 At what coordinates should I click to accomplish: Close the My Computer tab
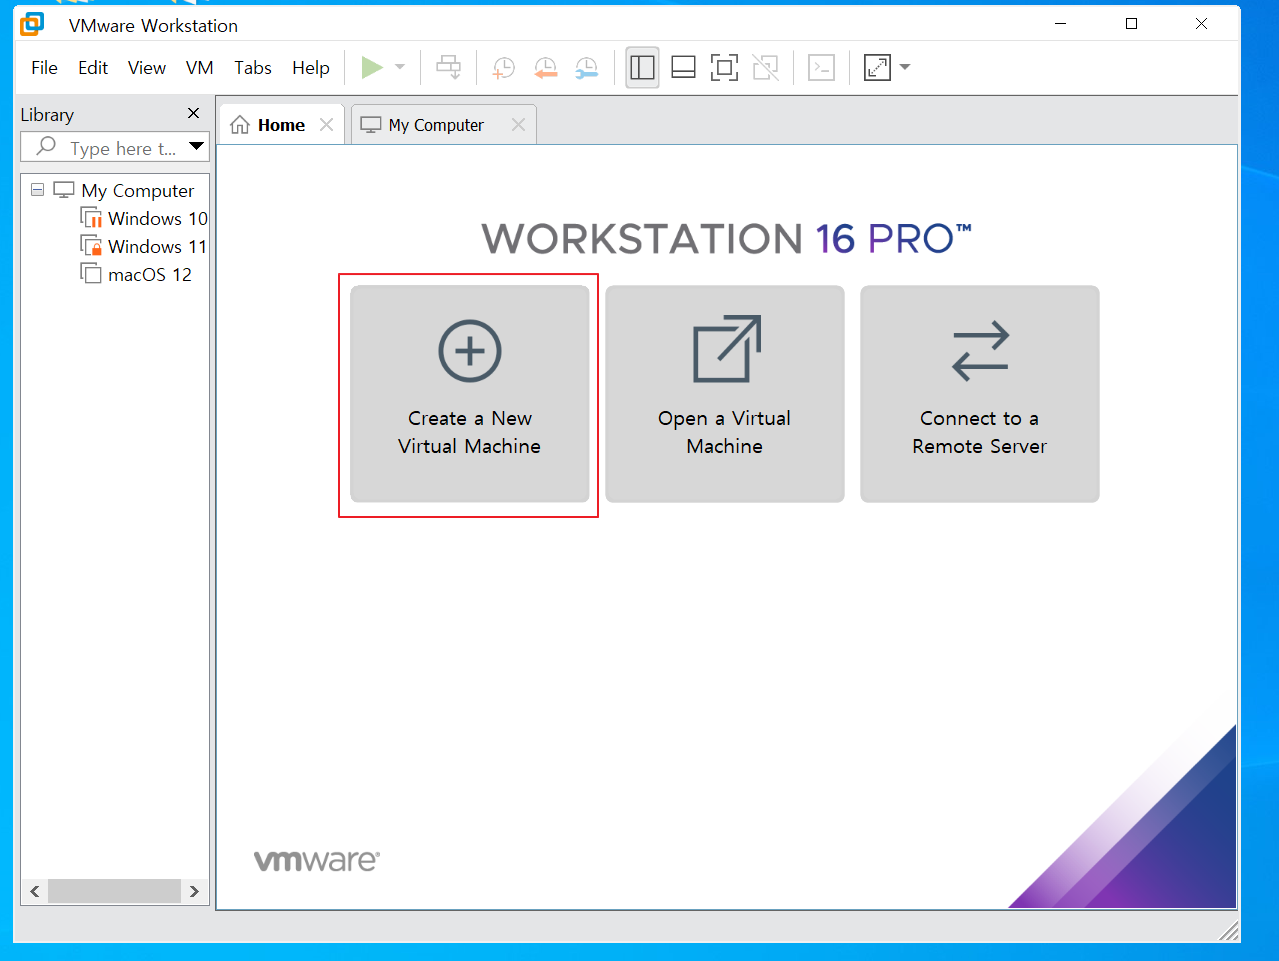click(x=518, y=125)
